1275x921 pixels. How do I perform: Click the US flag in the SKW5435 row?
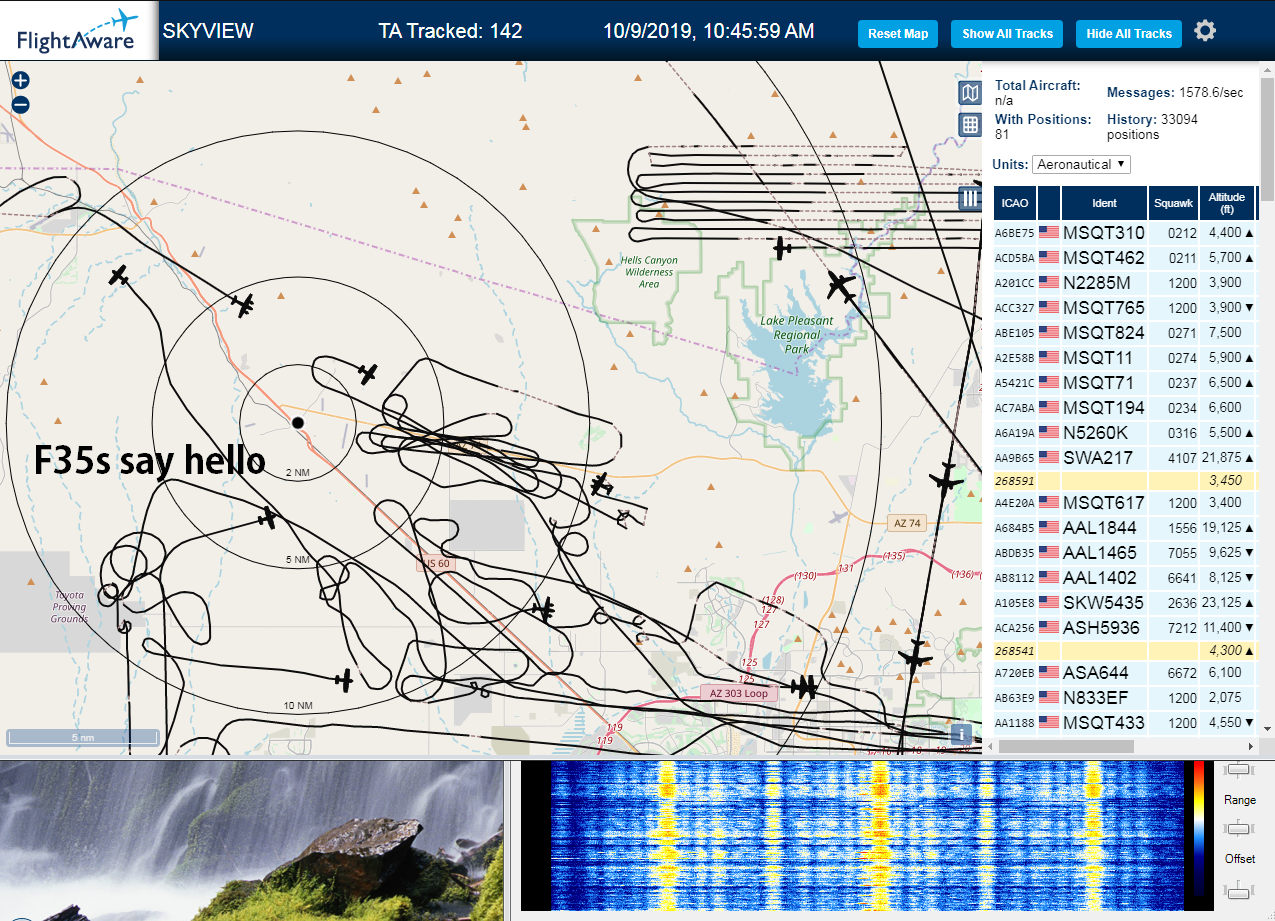coord(1048,603)
